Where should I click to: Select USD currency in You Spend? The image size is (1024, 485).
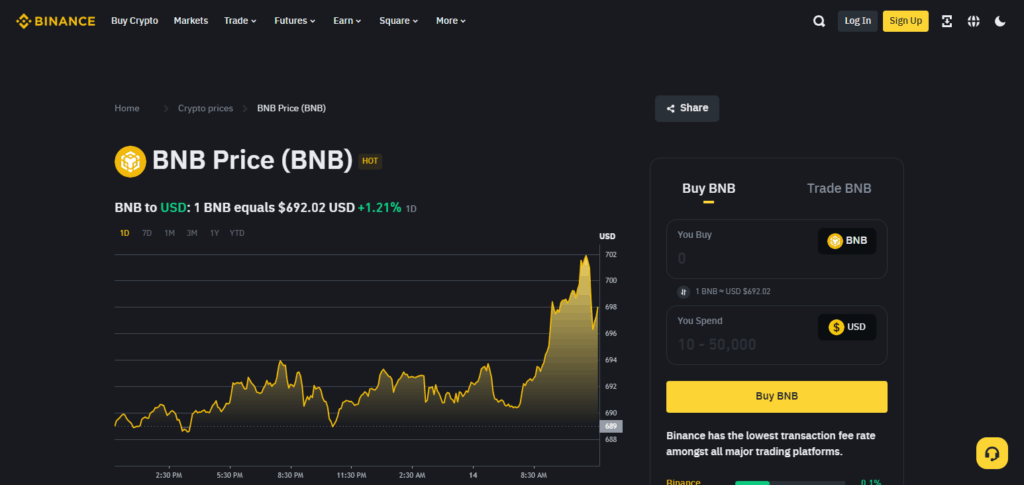tap(847, 327)
